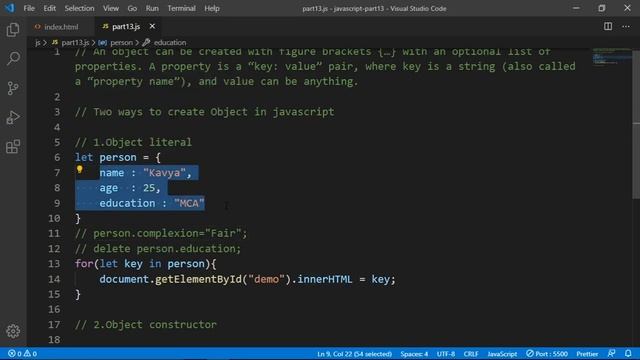The image size is (640, 360).
Task: Open the Terminal menu
Action: 181,8
